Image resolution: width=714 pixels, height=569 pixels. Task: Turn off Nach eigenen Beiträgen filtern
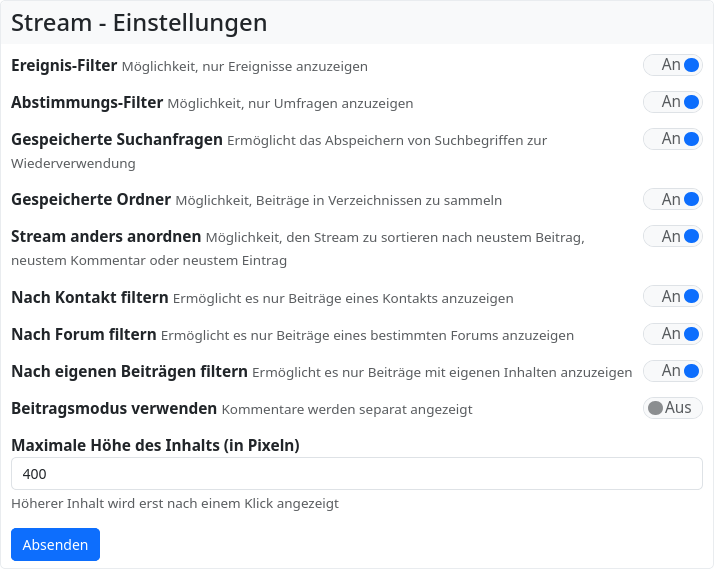pyautogui.click(x=673, y=371)
